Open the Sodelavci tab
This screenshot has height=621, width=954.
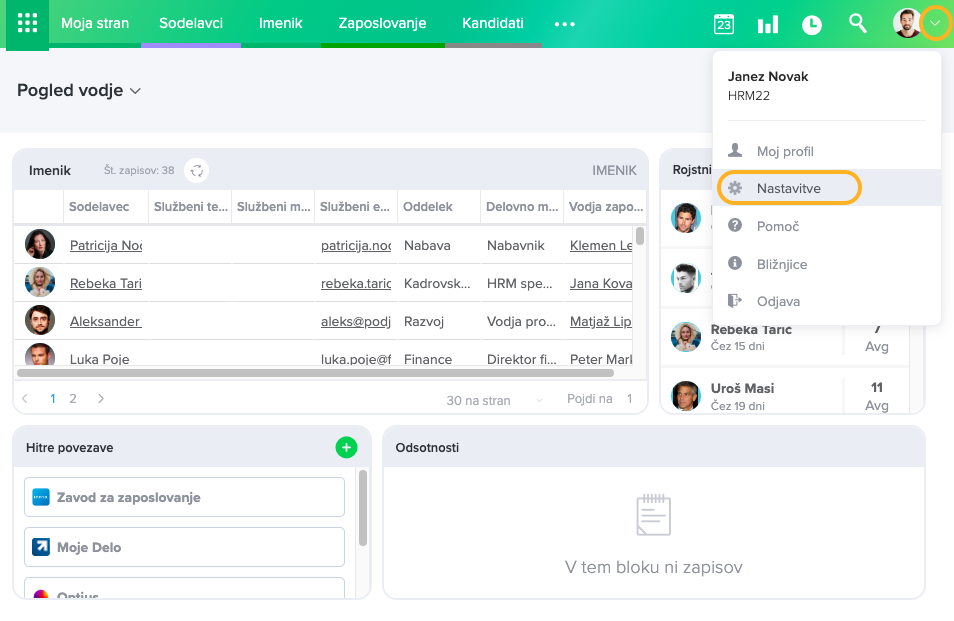(x=190, y=23)
